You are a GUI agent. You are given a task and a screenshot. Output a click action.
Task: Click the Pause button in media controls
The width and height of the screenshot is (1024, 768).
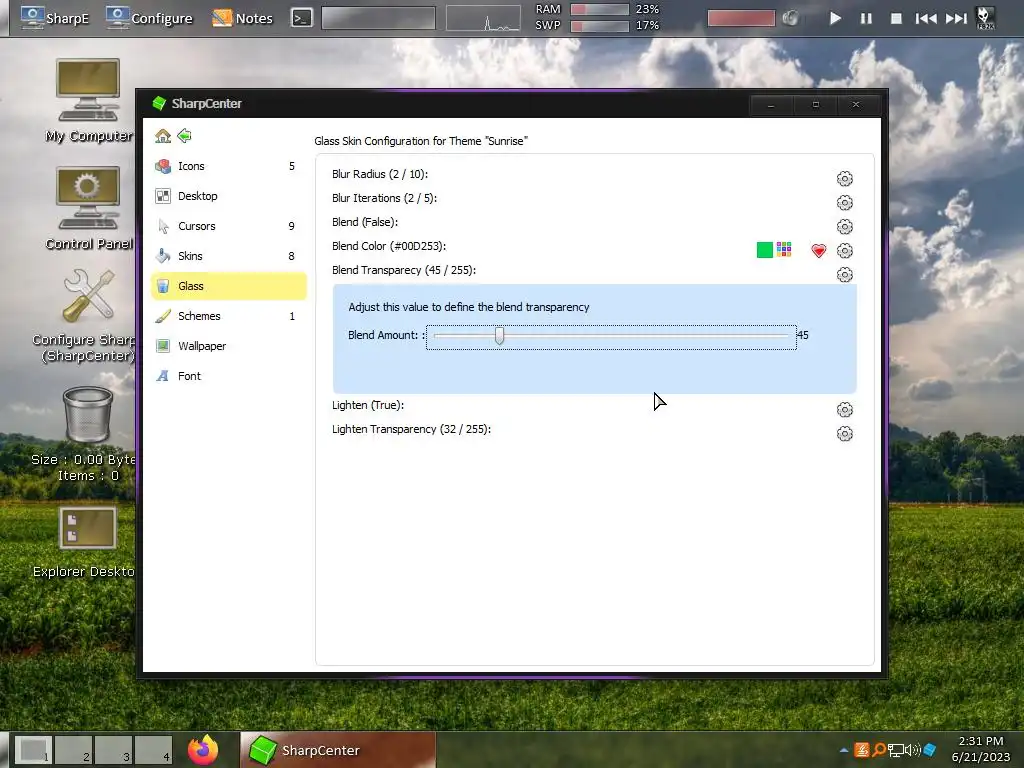(866, 18)
